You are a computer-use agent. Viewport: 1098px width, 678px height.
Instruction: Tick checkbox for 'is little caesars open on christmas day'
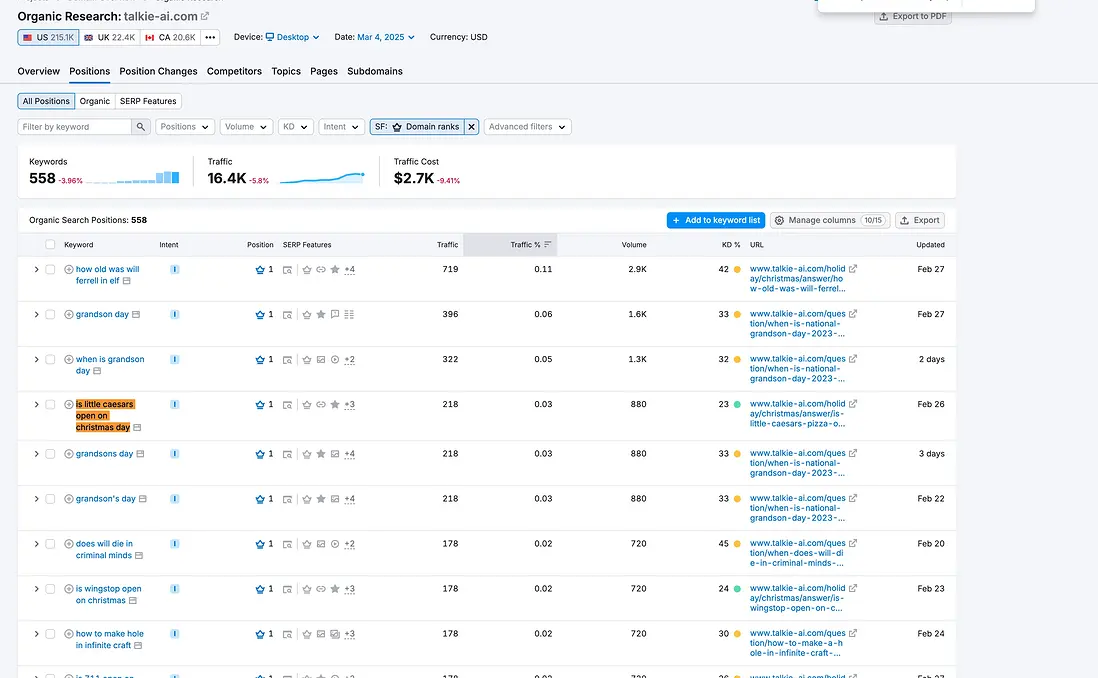(50, 405)
